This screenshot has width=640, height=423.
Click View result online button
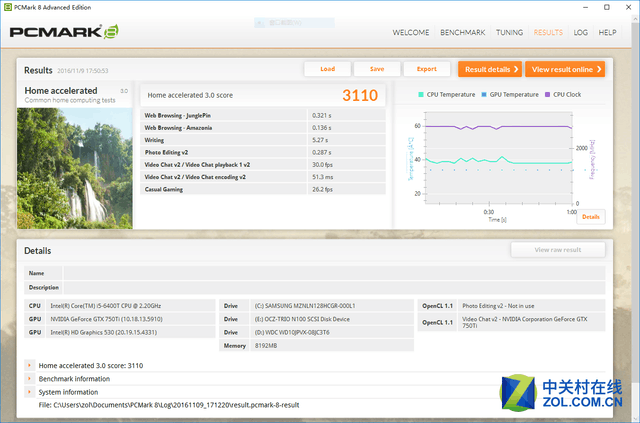565,69
